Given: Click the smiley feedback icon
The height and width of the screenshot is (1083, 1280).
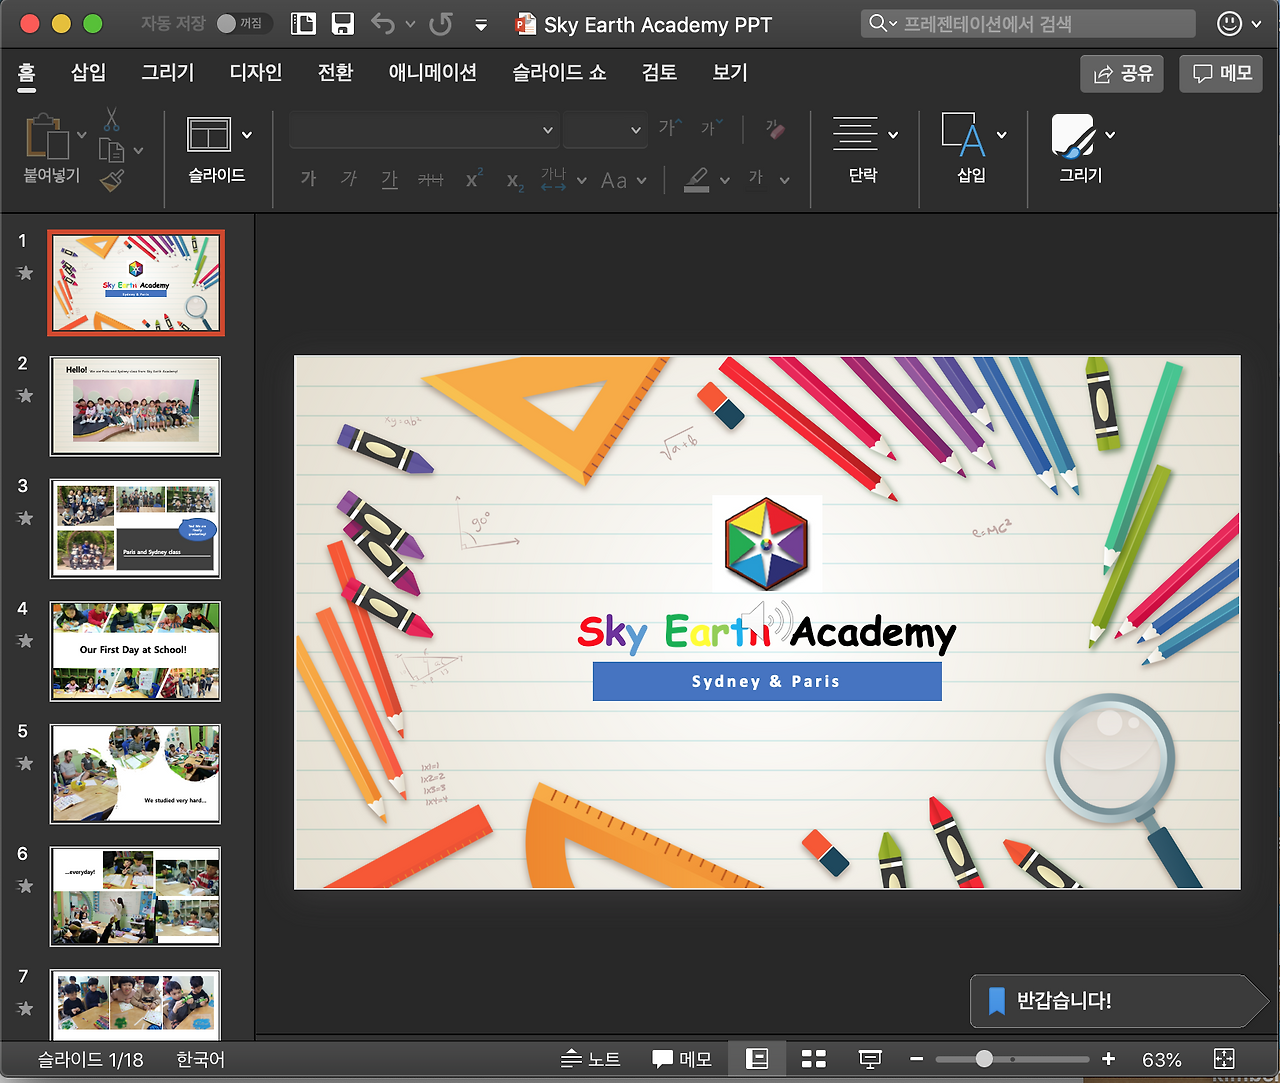Looking at the screenshot, I should pyautogui.click(x=1229, y=24).
